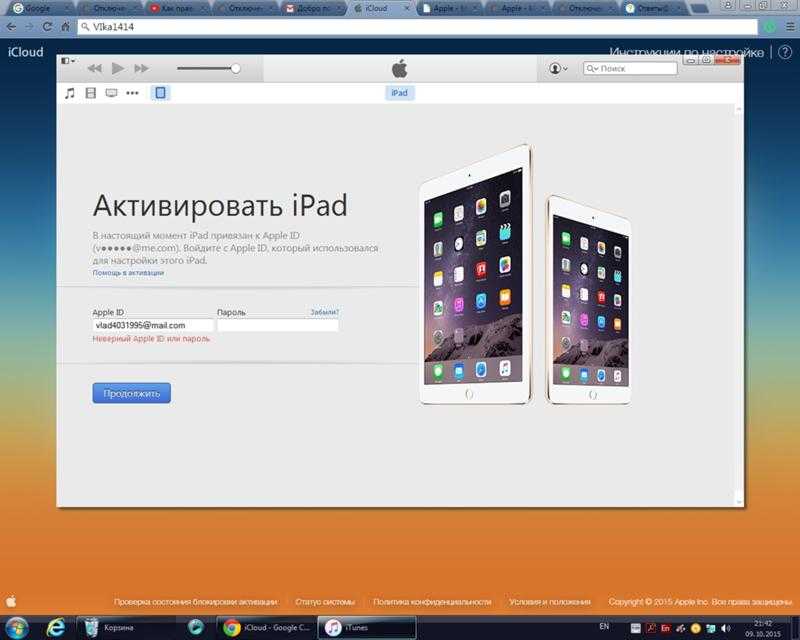Click the Помощь в активации link
Viewport: 800px width, 640px height.
coord(128,273)
